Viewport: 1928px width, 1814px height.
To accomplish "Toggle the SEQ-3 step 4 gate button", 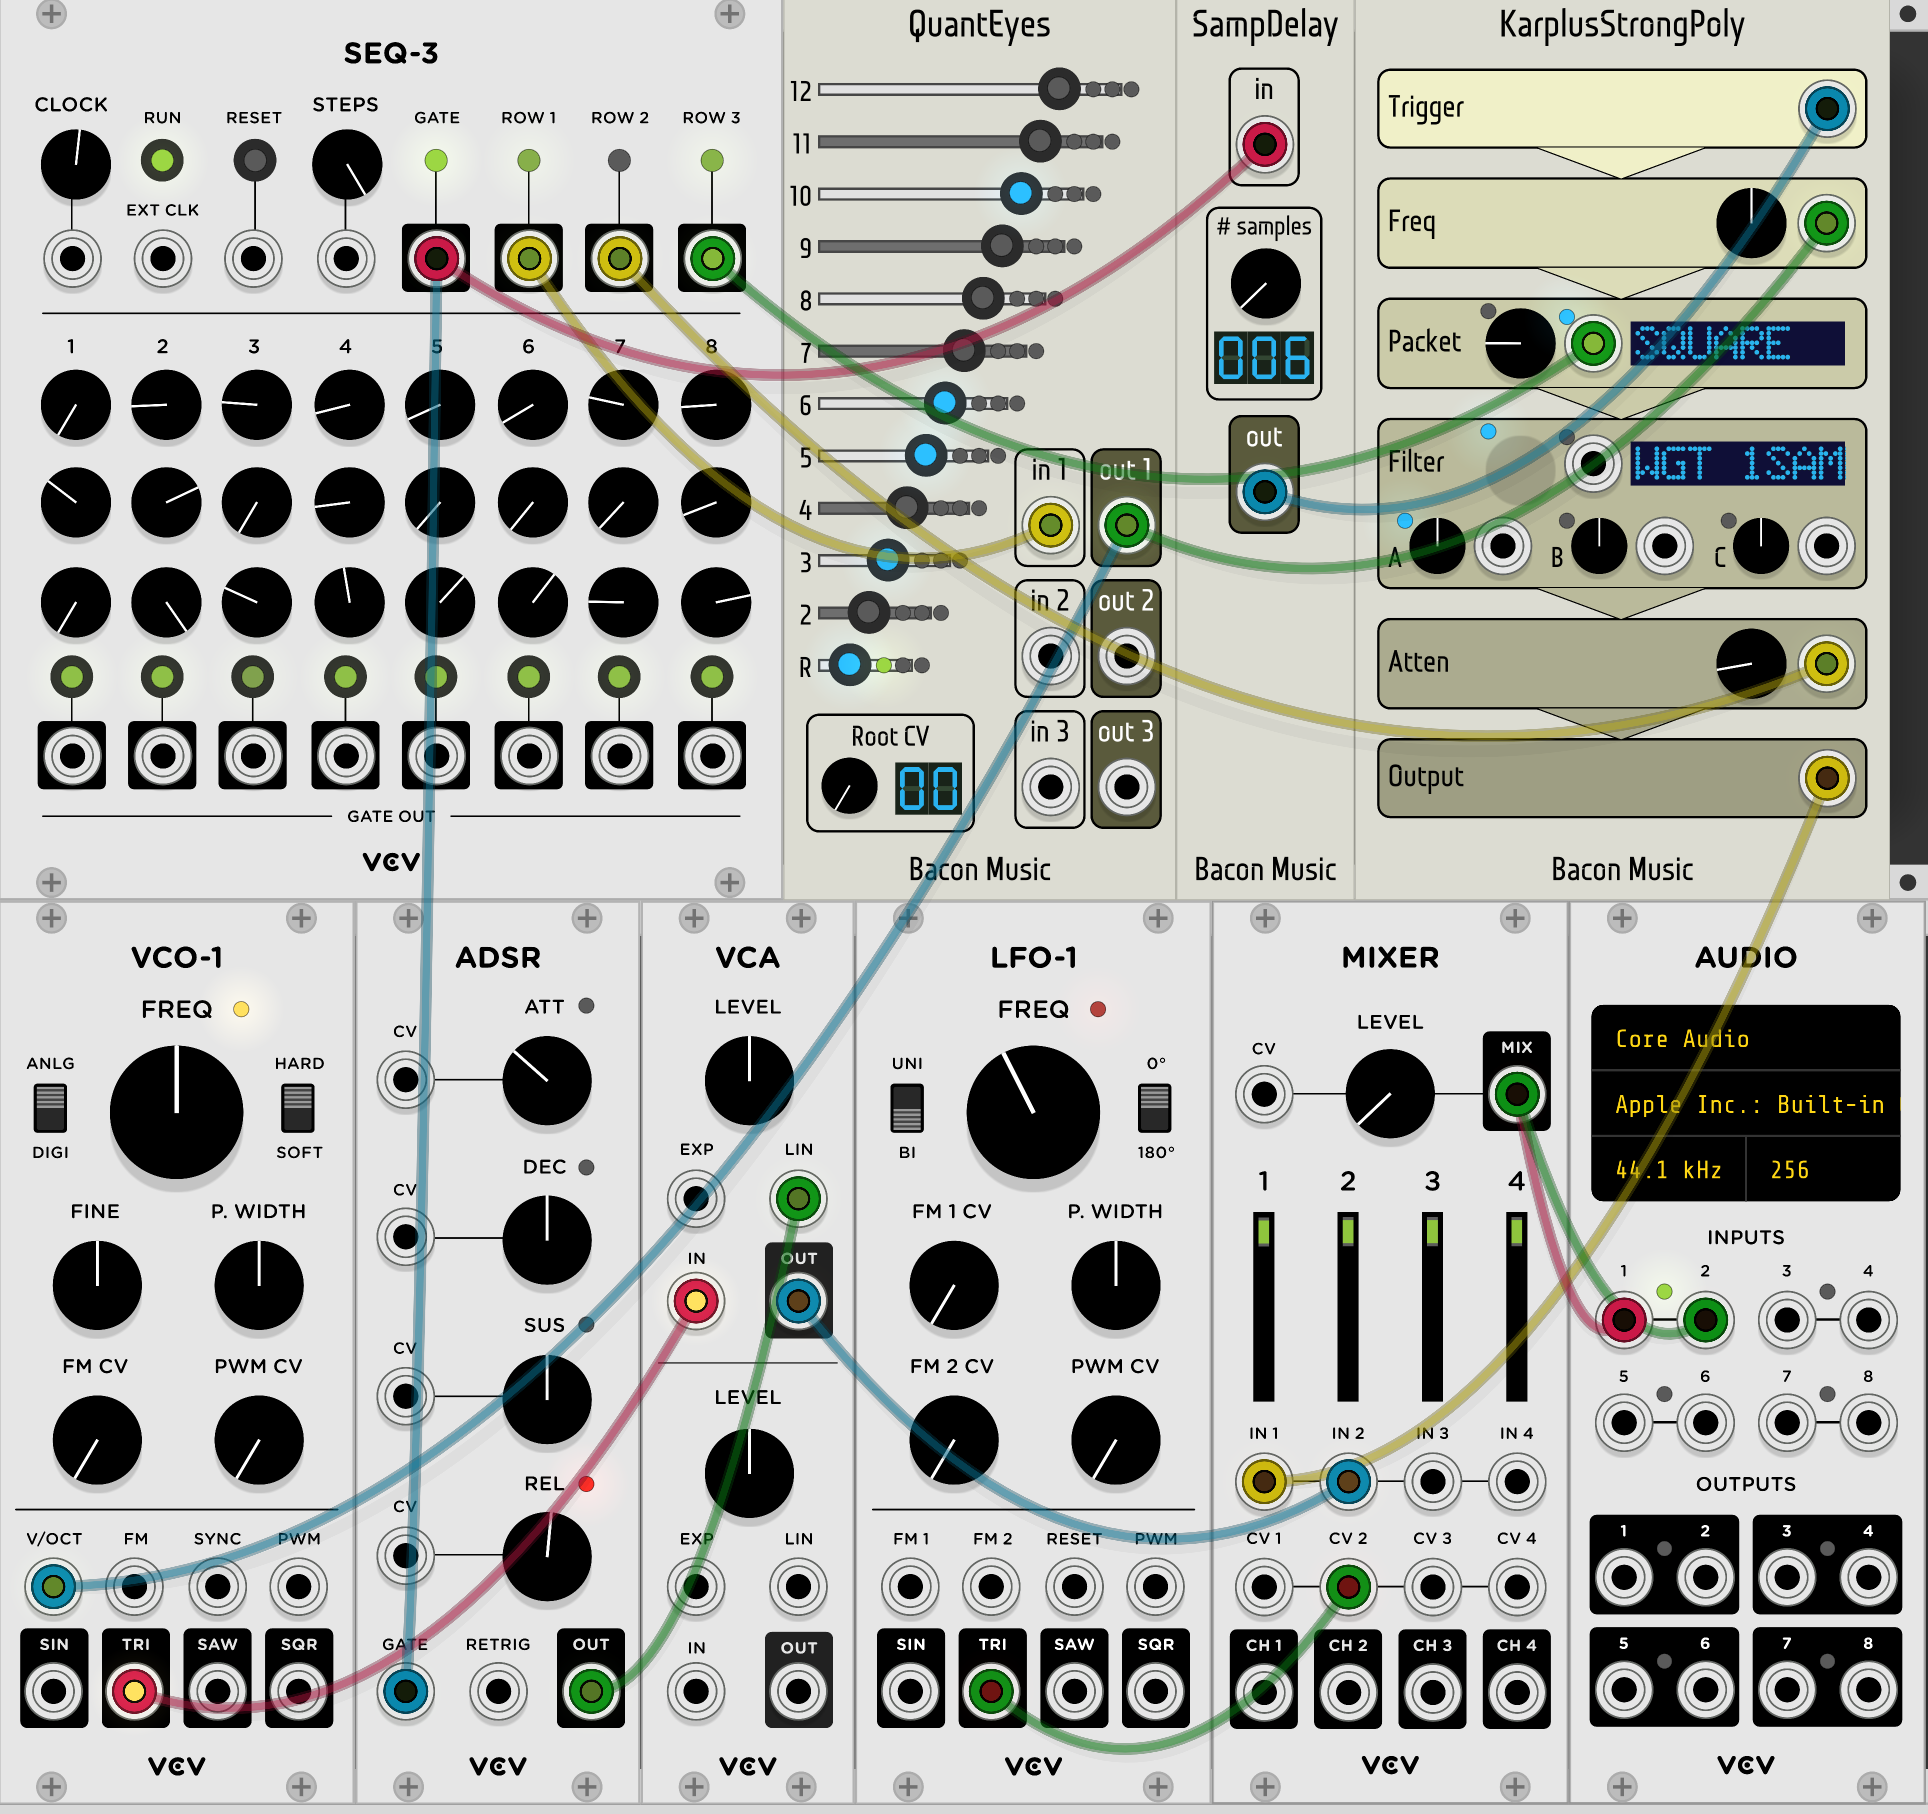I will click(x=346, y=678).
